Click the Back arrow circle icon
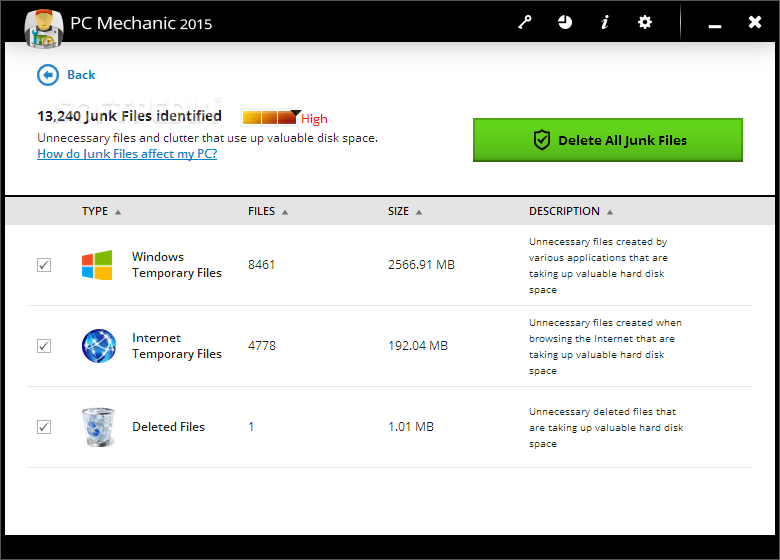 tap(48, 75)
